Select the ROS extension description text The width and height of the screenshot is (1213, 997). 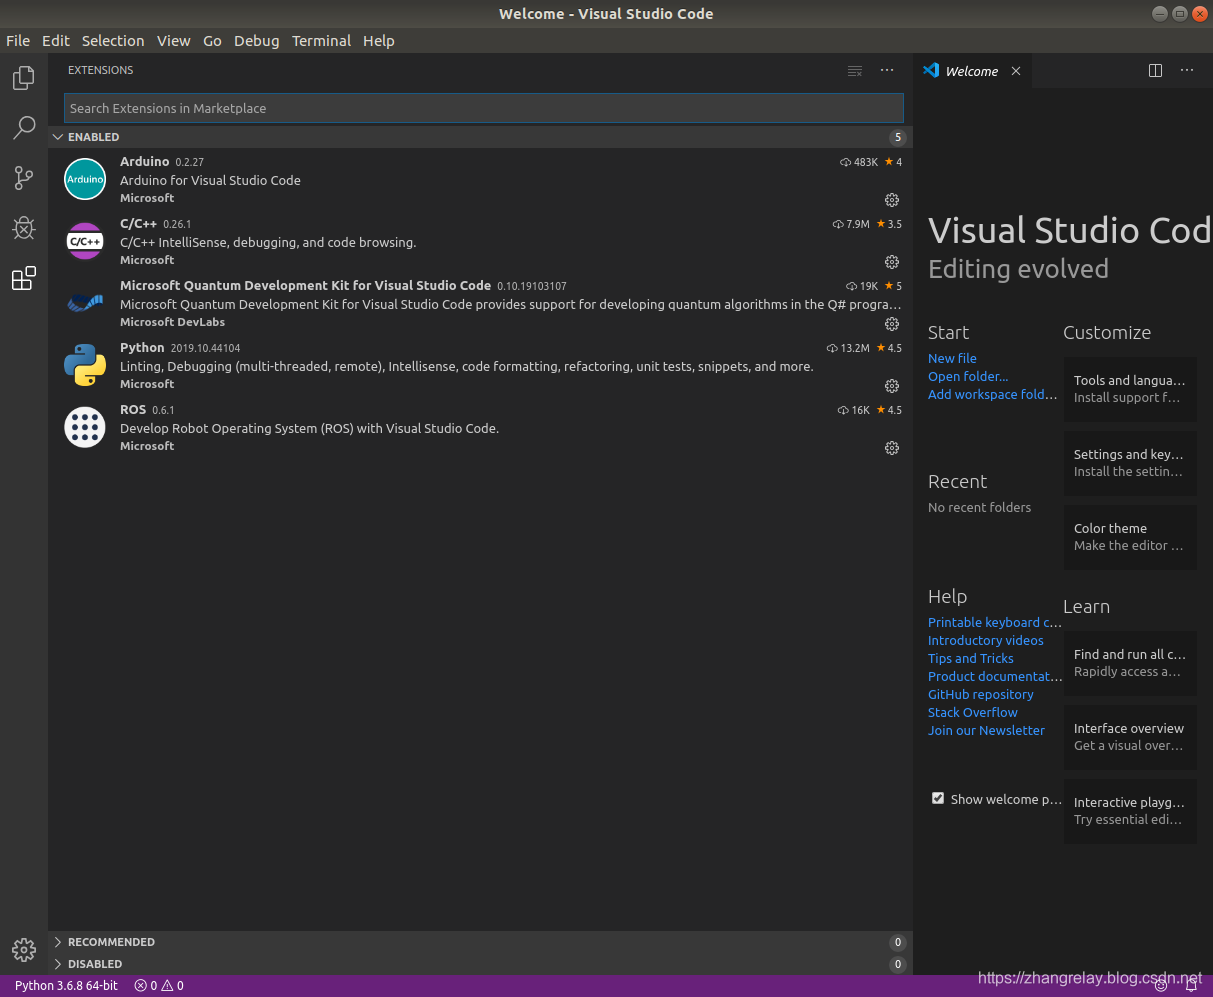point(309,428)
